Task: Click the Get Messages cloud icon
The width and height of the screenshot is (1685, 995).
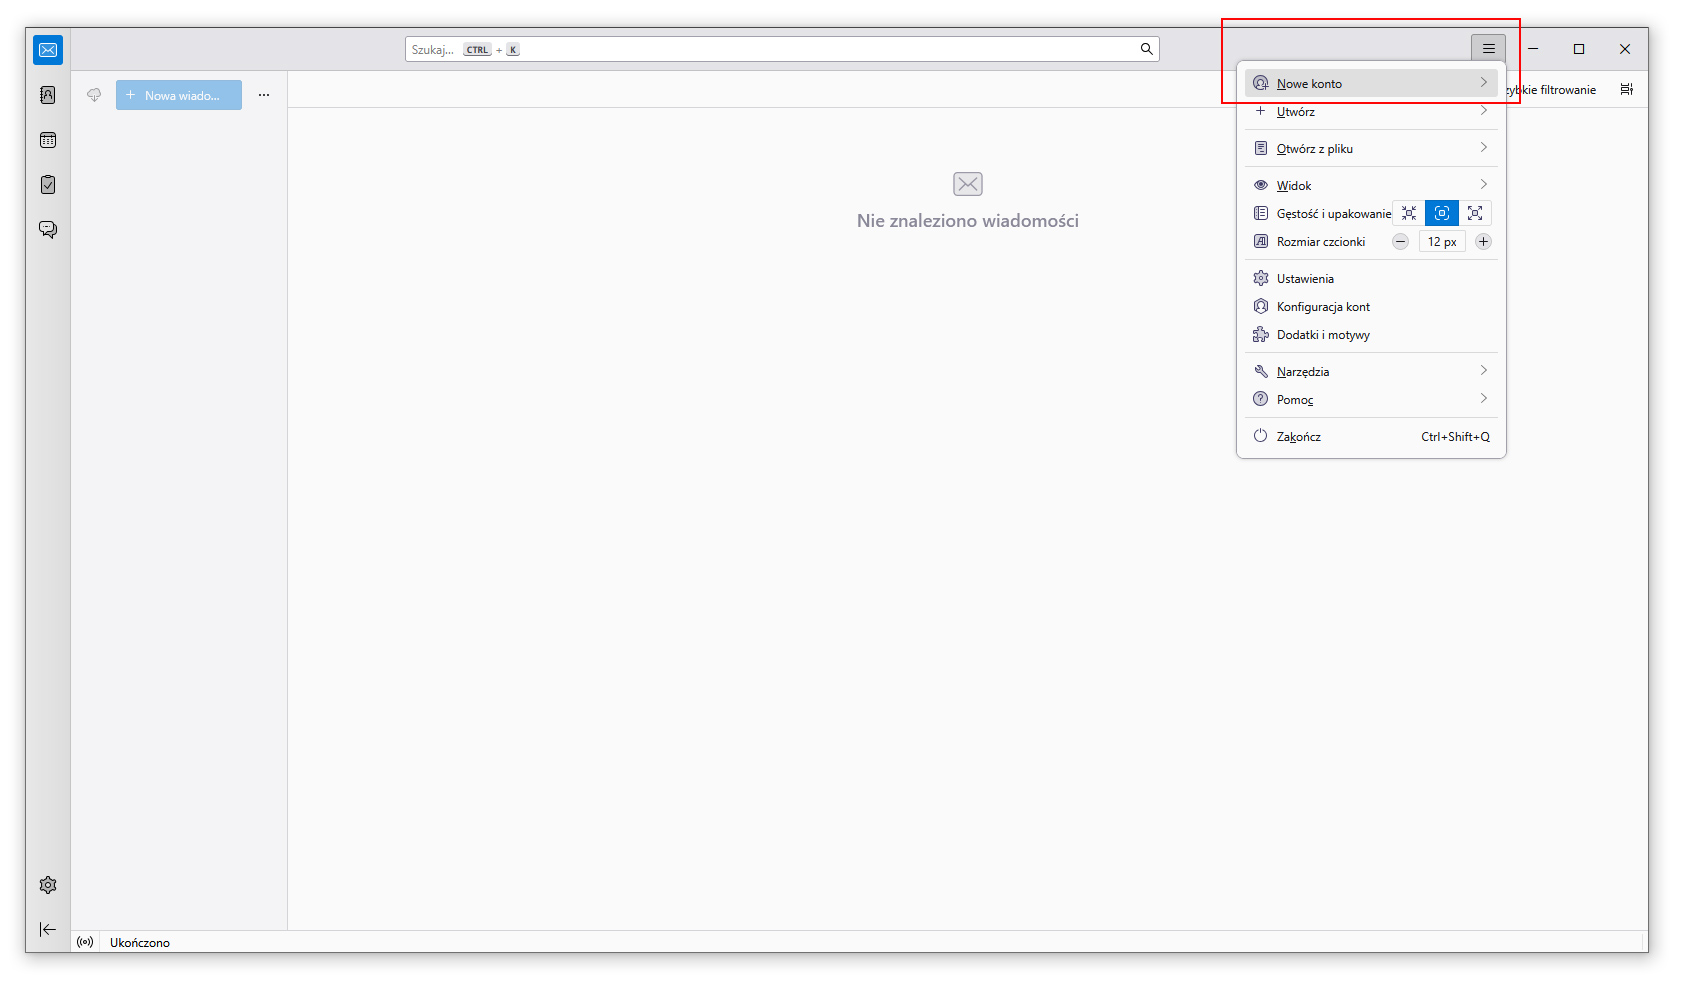Action: pos(94,95)
